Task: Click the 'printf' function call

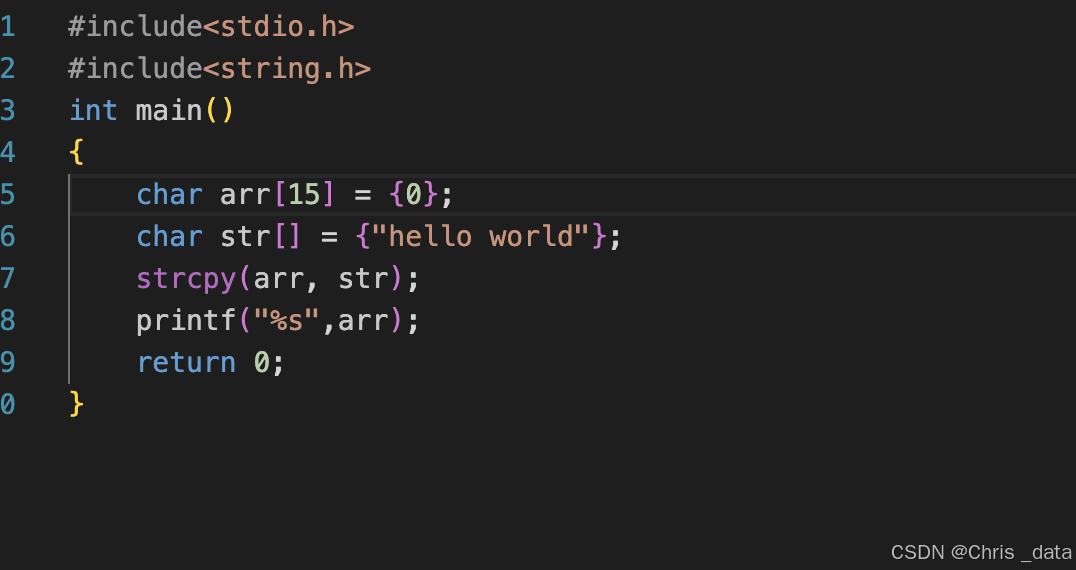Action: [186, 320]
